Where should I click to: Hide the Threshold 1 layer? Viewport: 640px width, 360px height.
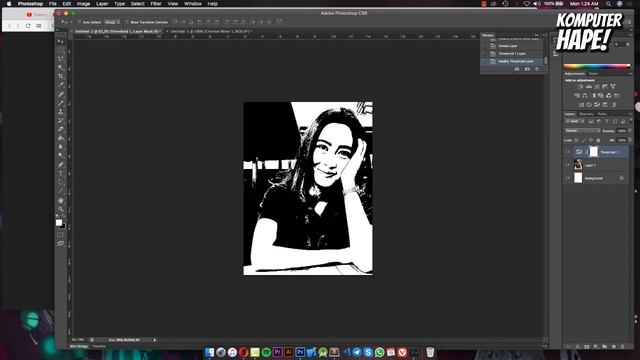point(567,152)
